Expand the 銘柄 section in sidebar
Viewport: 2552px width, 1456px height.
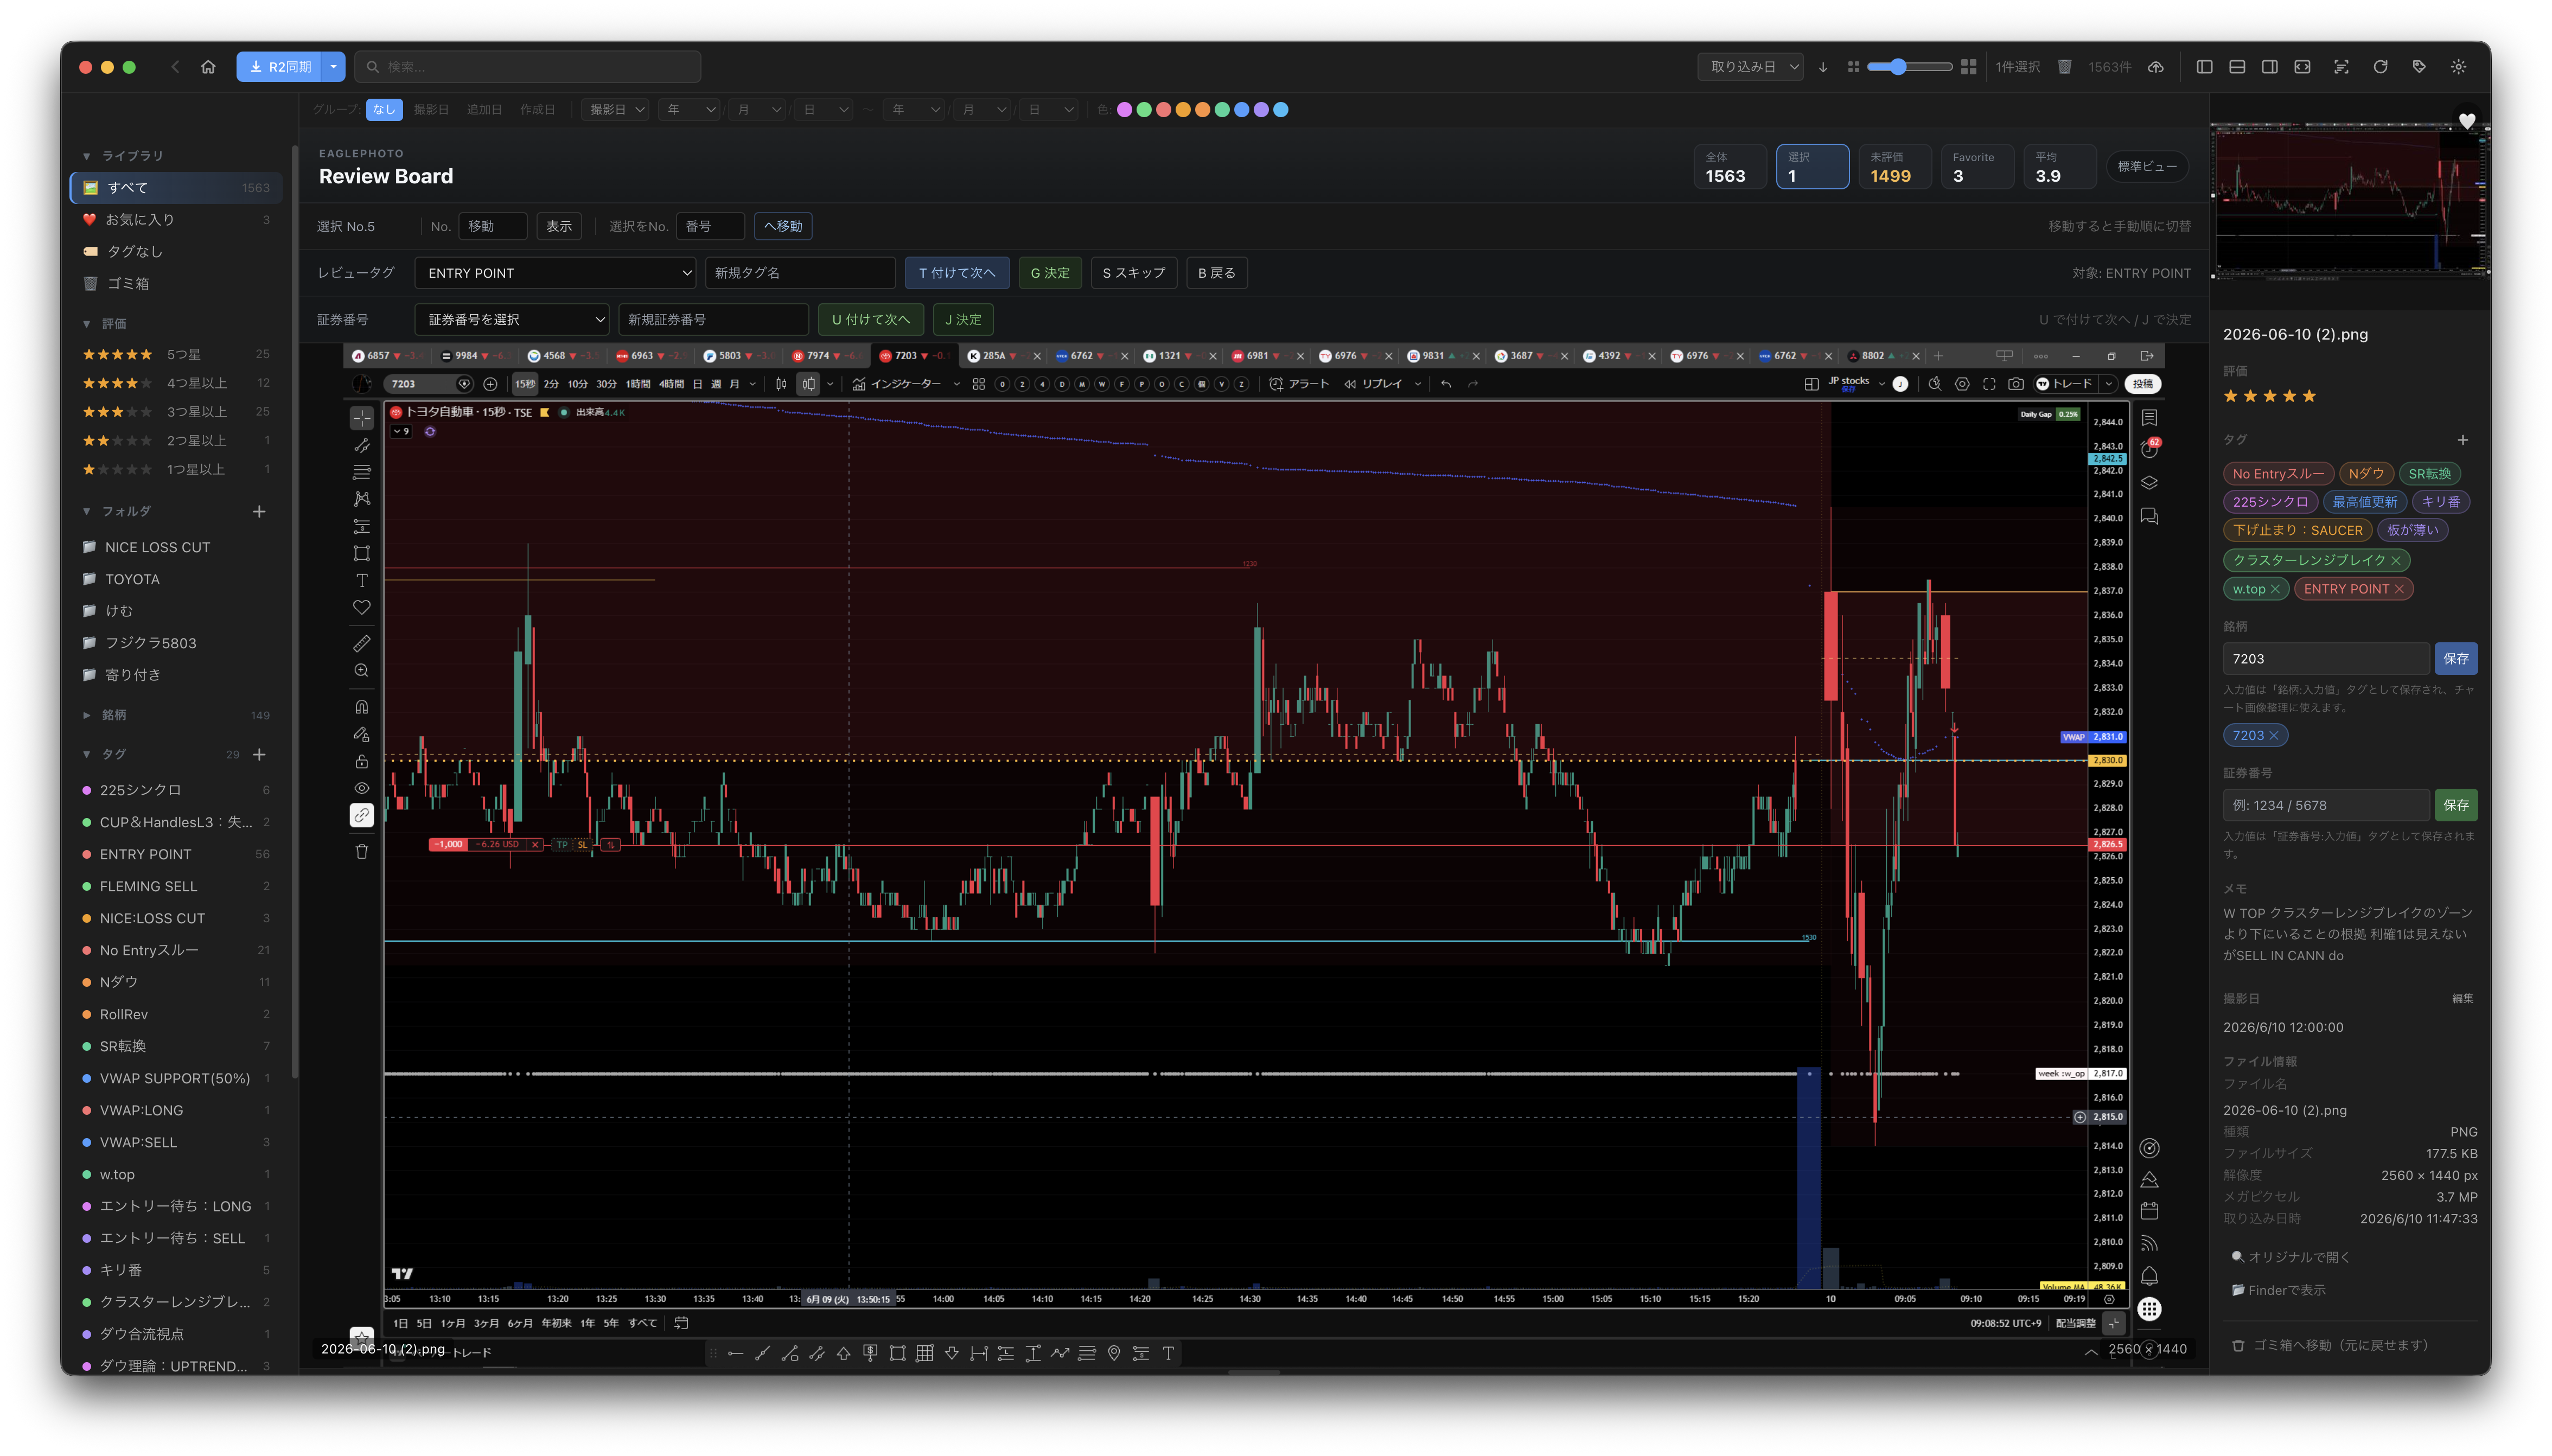tap(87, 715)
